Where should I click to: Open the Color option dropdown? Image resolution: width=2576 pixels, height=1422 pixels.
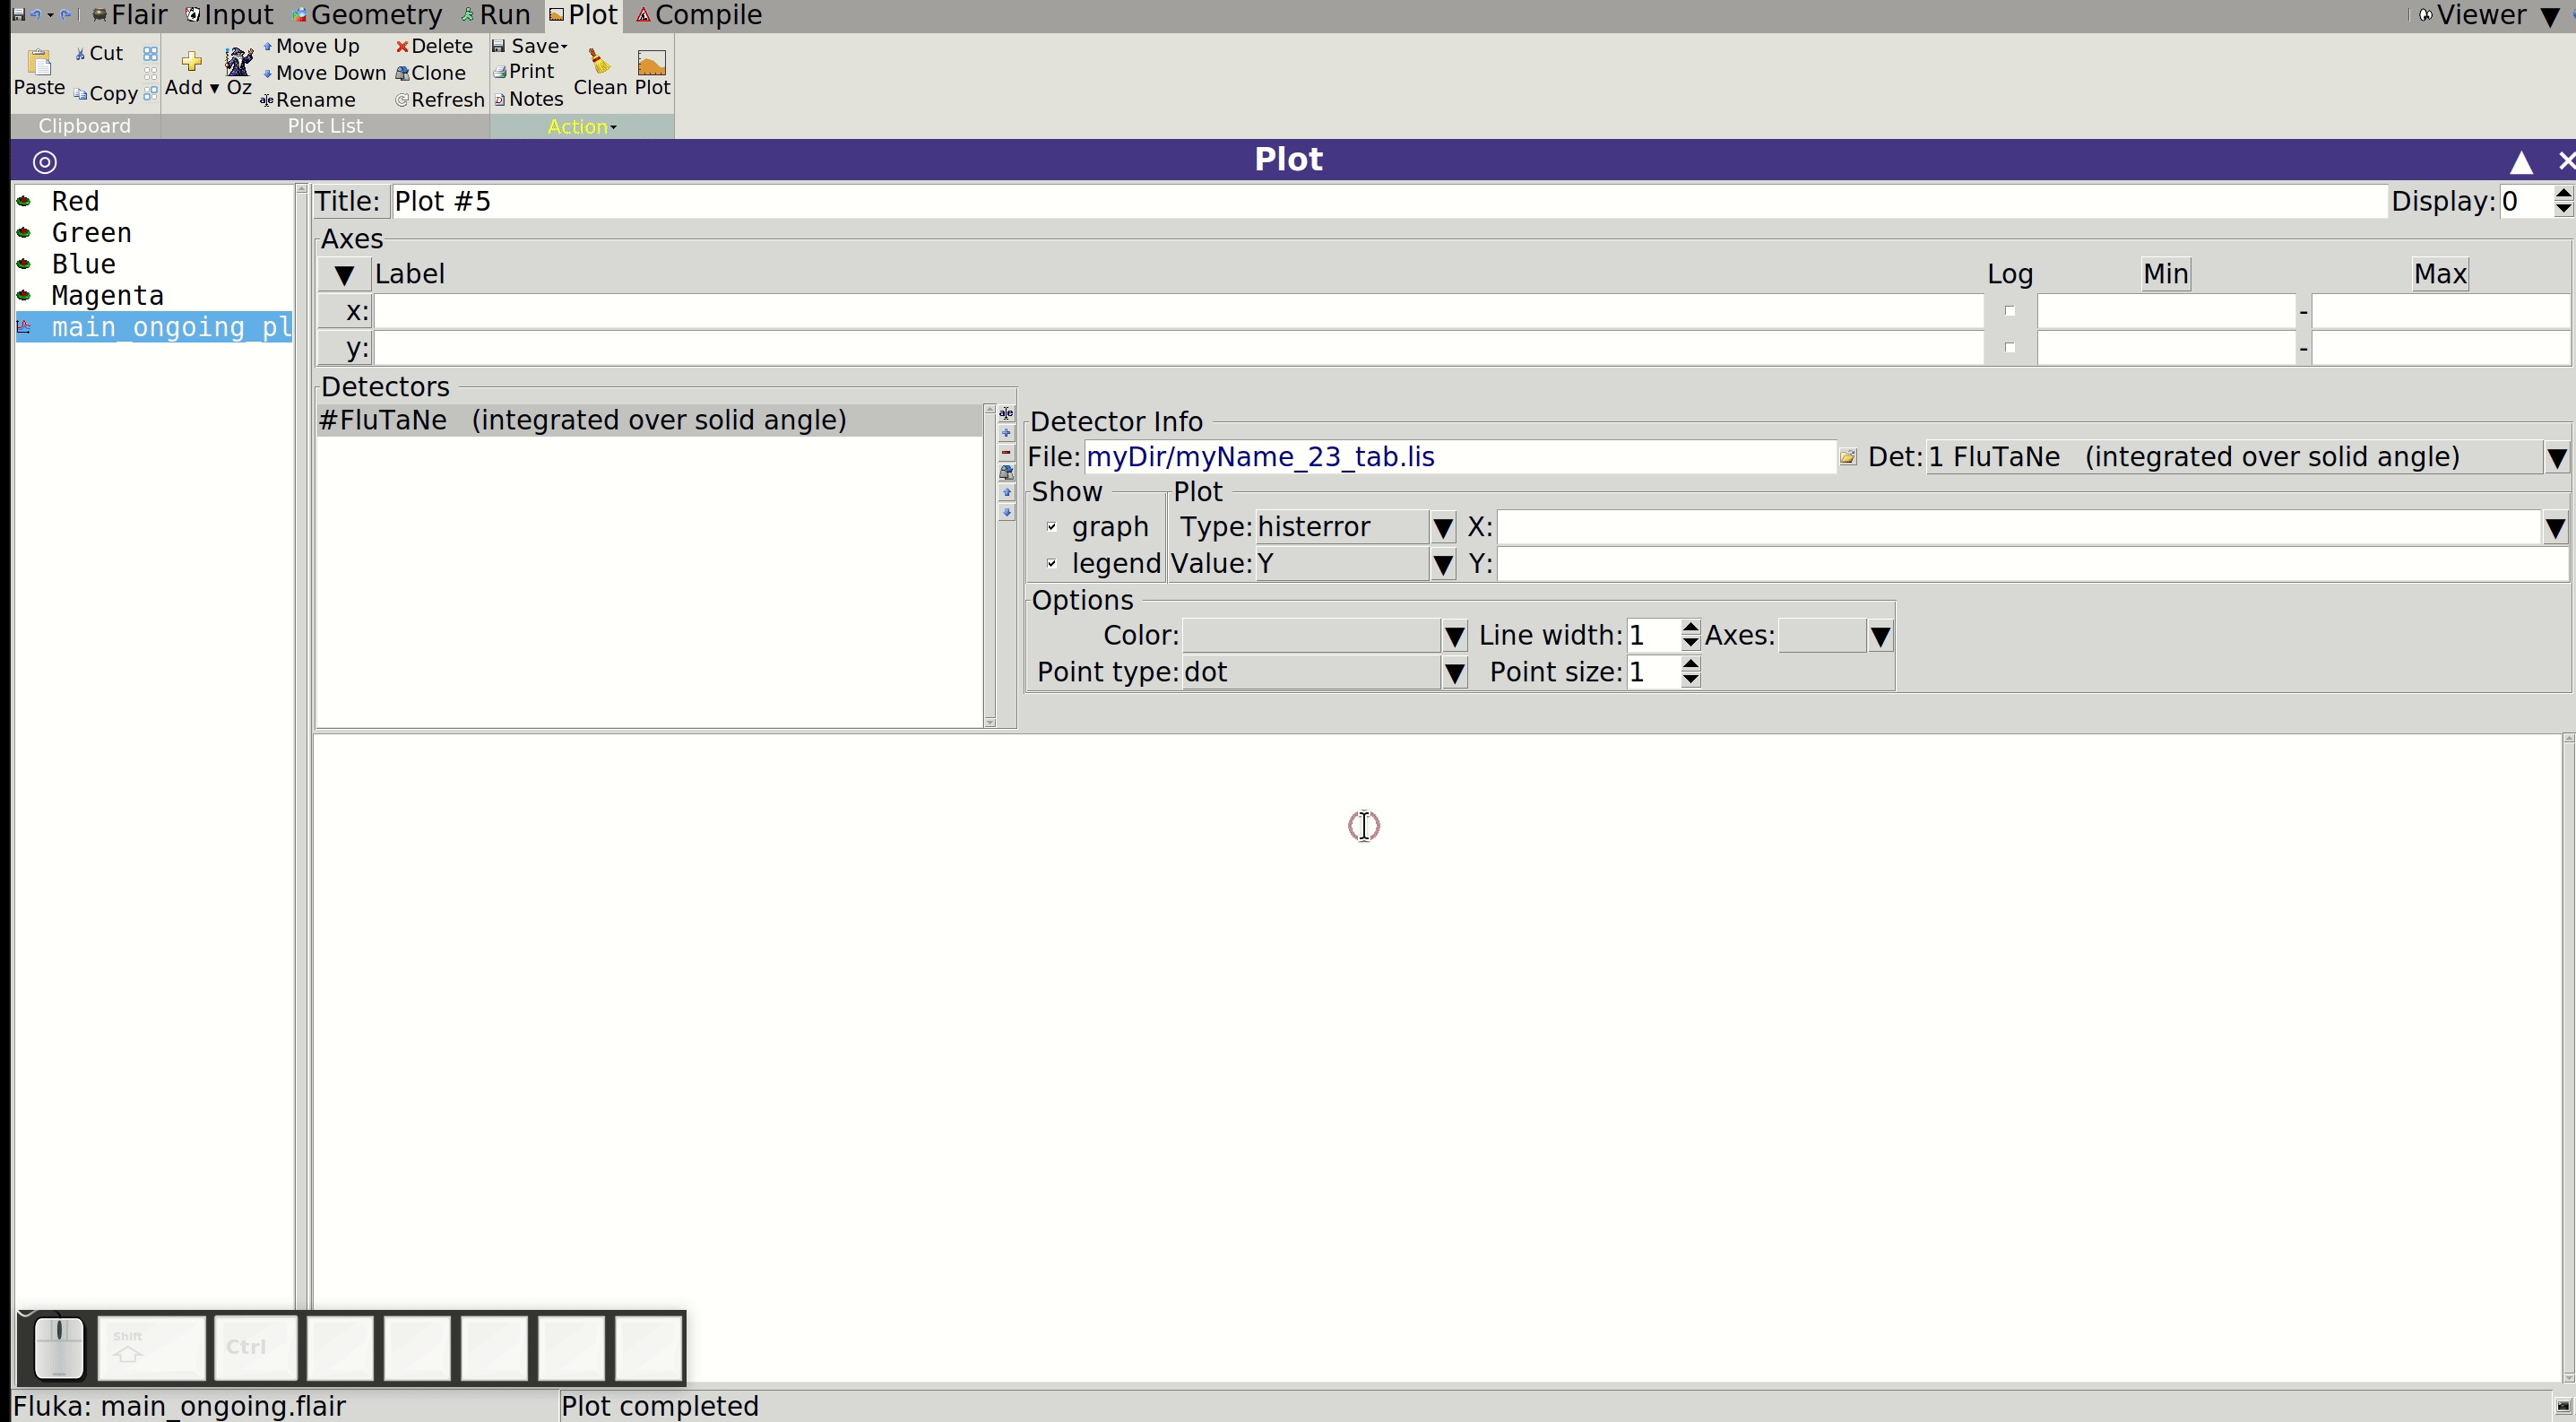coord(1455,636)
